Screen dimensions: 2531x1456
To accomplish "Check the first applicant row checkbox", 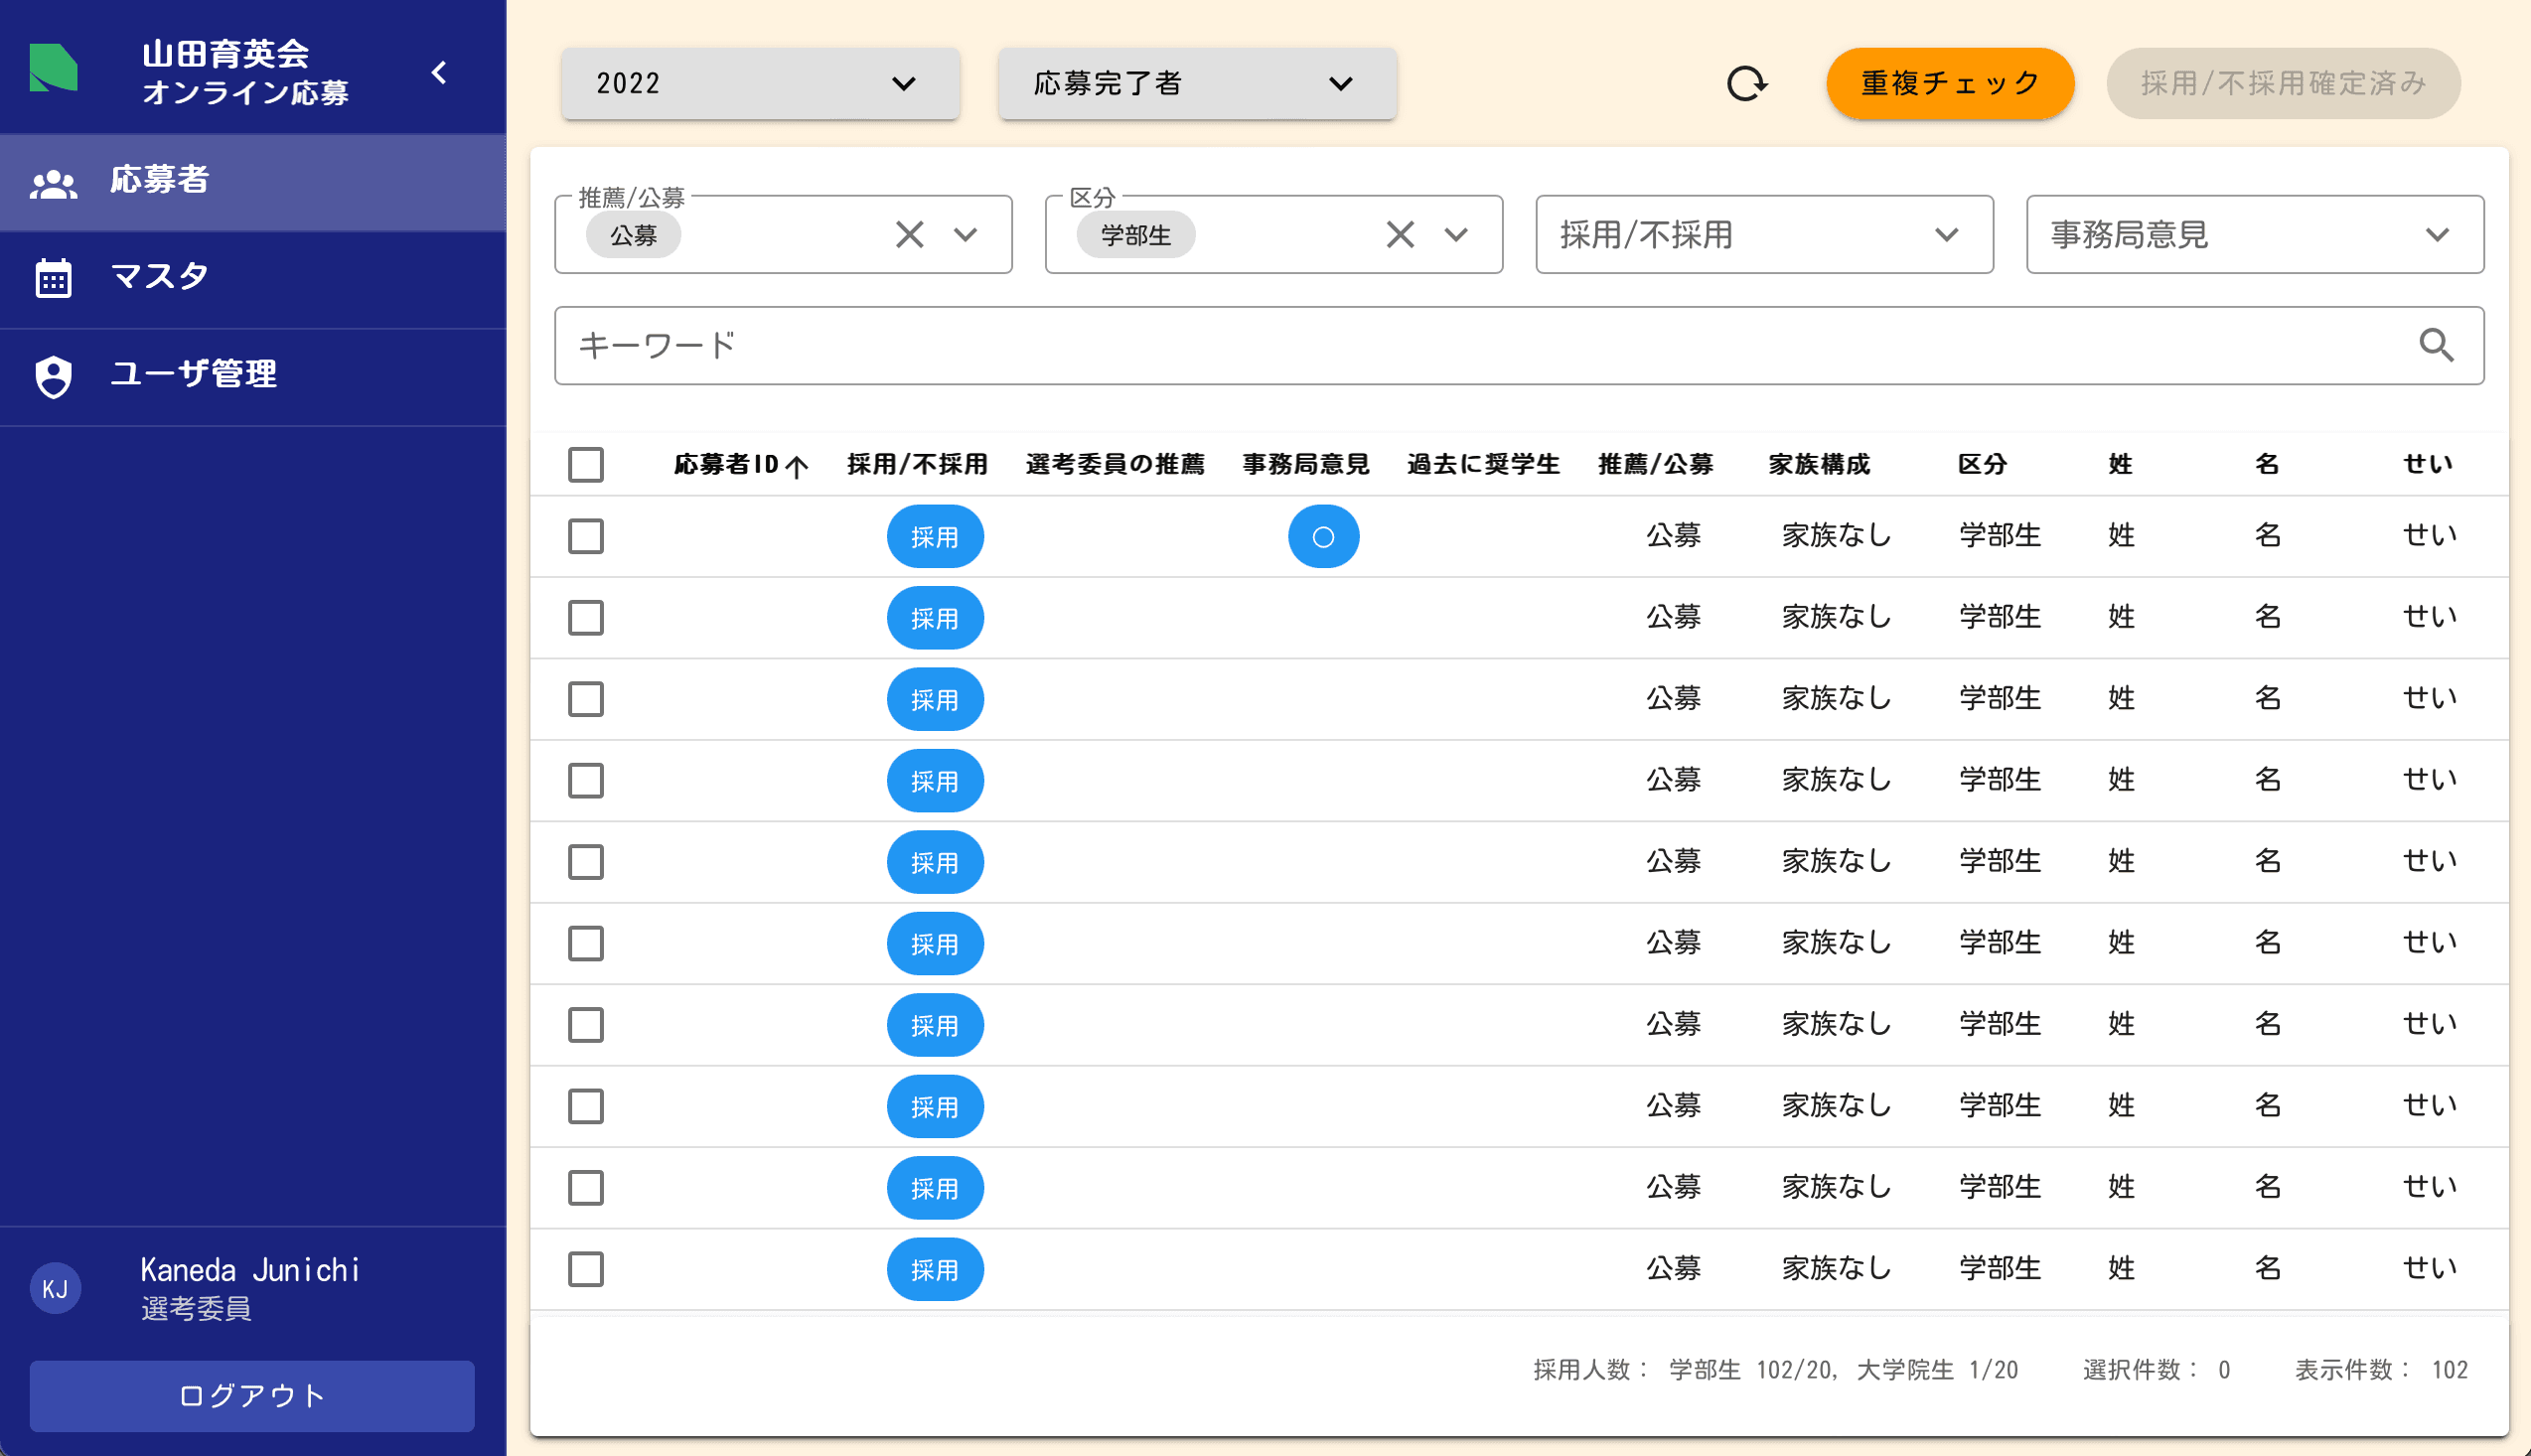I will pyautogui.click(x=586, y=536).
